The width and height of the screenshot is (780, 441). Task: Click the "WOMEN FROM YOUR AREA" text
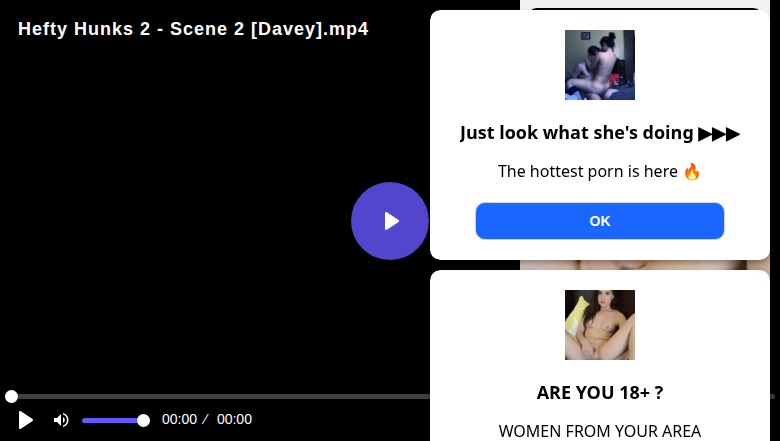coord(599,431)
